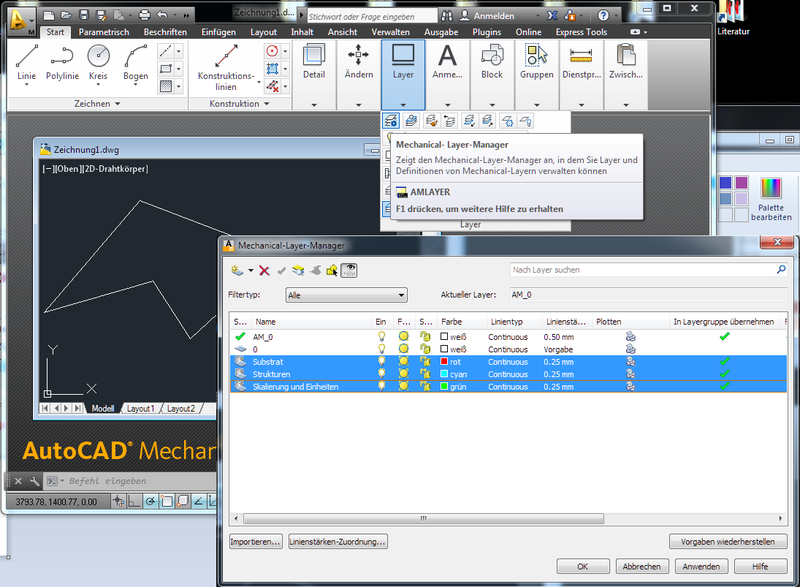Click the red color swatch for Substrat
Viewport: 800px width, 587px height.
pos(444,362)
